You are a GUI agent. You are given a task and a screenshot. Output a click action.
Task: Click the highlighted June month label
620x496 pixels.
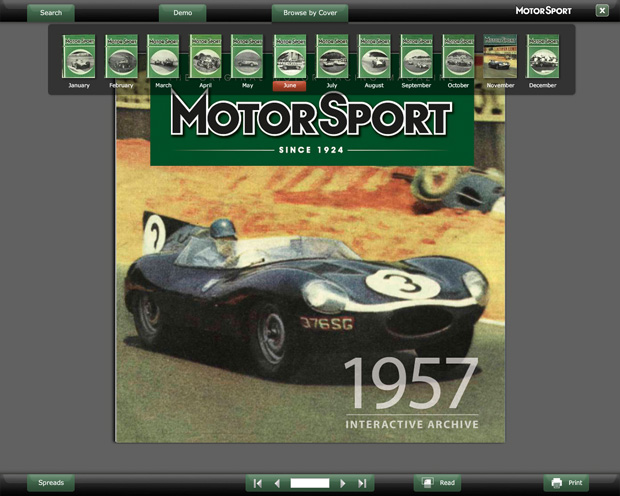pos(289,86)
